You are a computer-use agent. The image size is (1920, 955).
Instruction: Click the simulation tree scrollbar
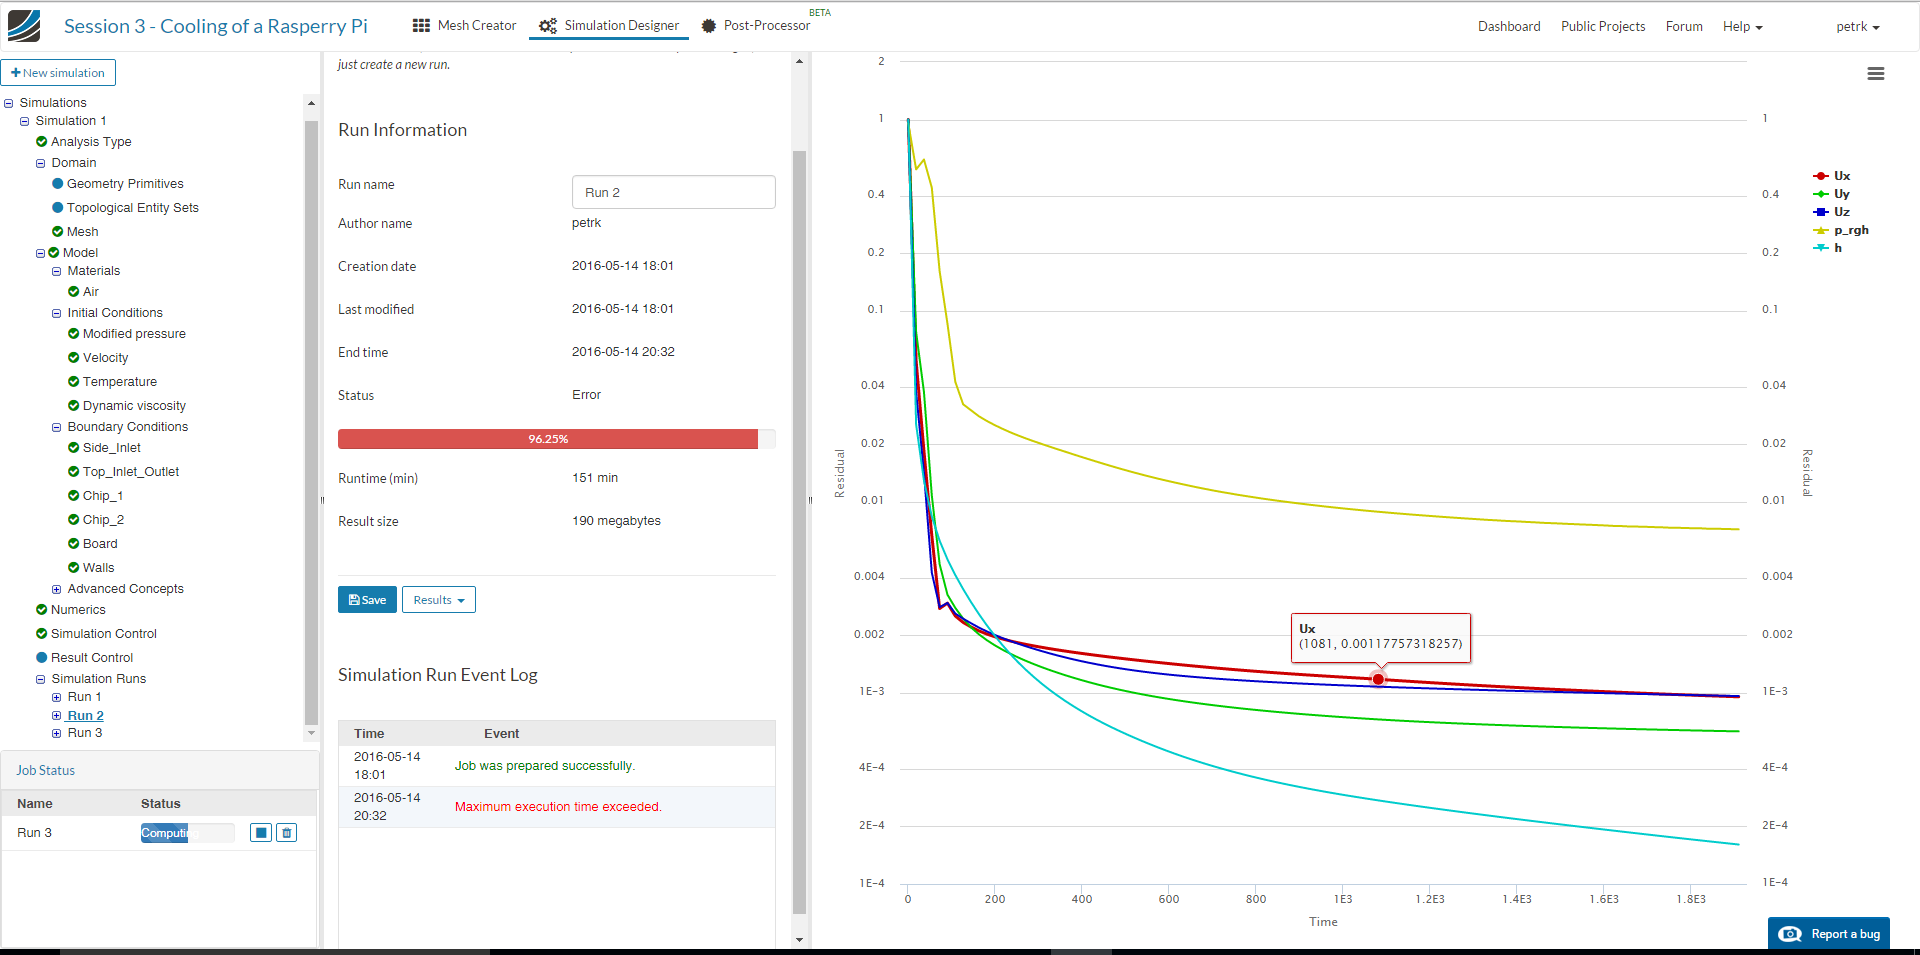point(311,422)
